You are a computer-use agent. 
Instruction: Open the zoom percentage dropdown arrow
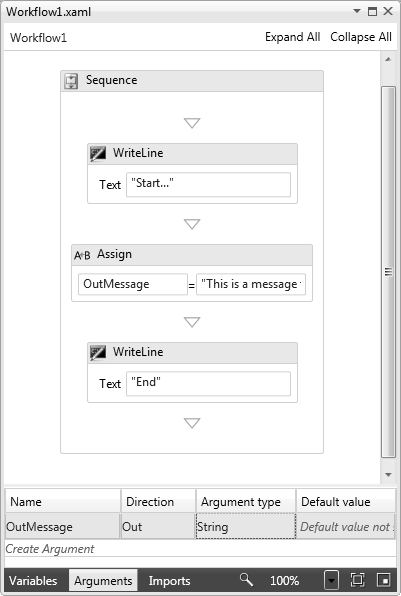click(331, 580)
